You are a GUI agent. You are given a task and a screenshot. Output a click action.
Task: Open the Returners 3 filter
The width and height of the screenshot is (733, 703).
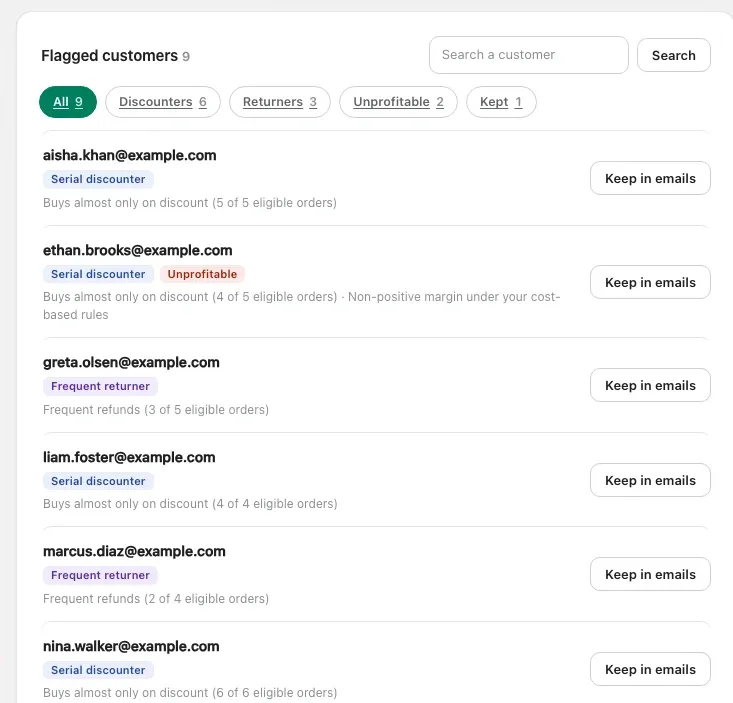click(280, 102)
